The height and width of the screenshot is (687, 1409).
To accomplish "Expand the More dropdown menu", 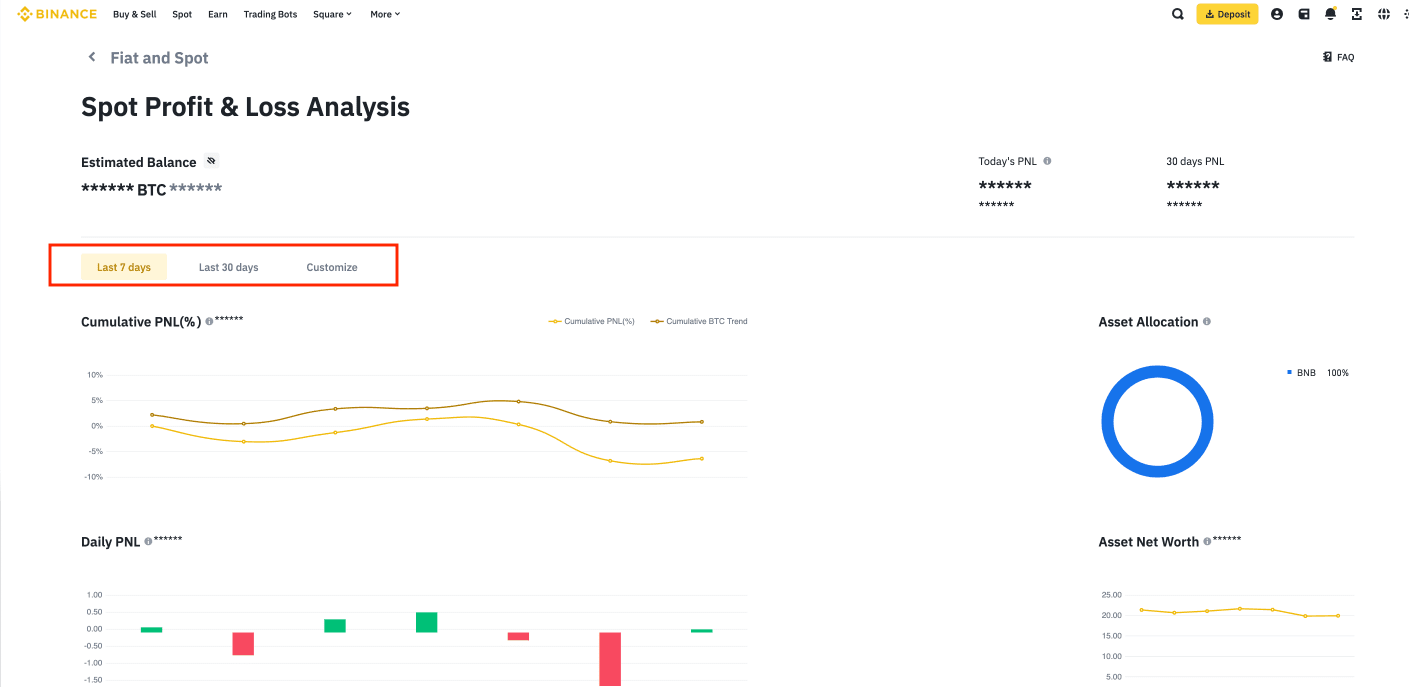I will click(x=384, y=14).
